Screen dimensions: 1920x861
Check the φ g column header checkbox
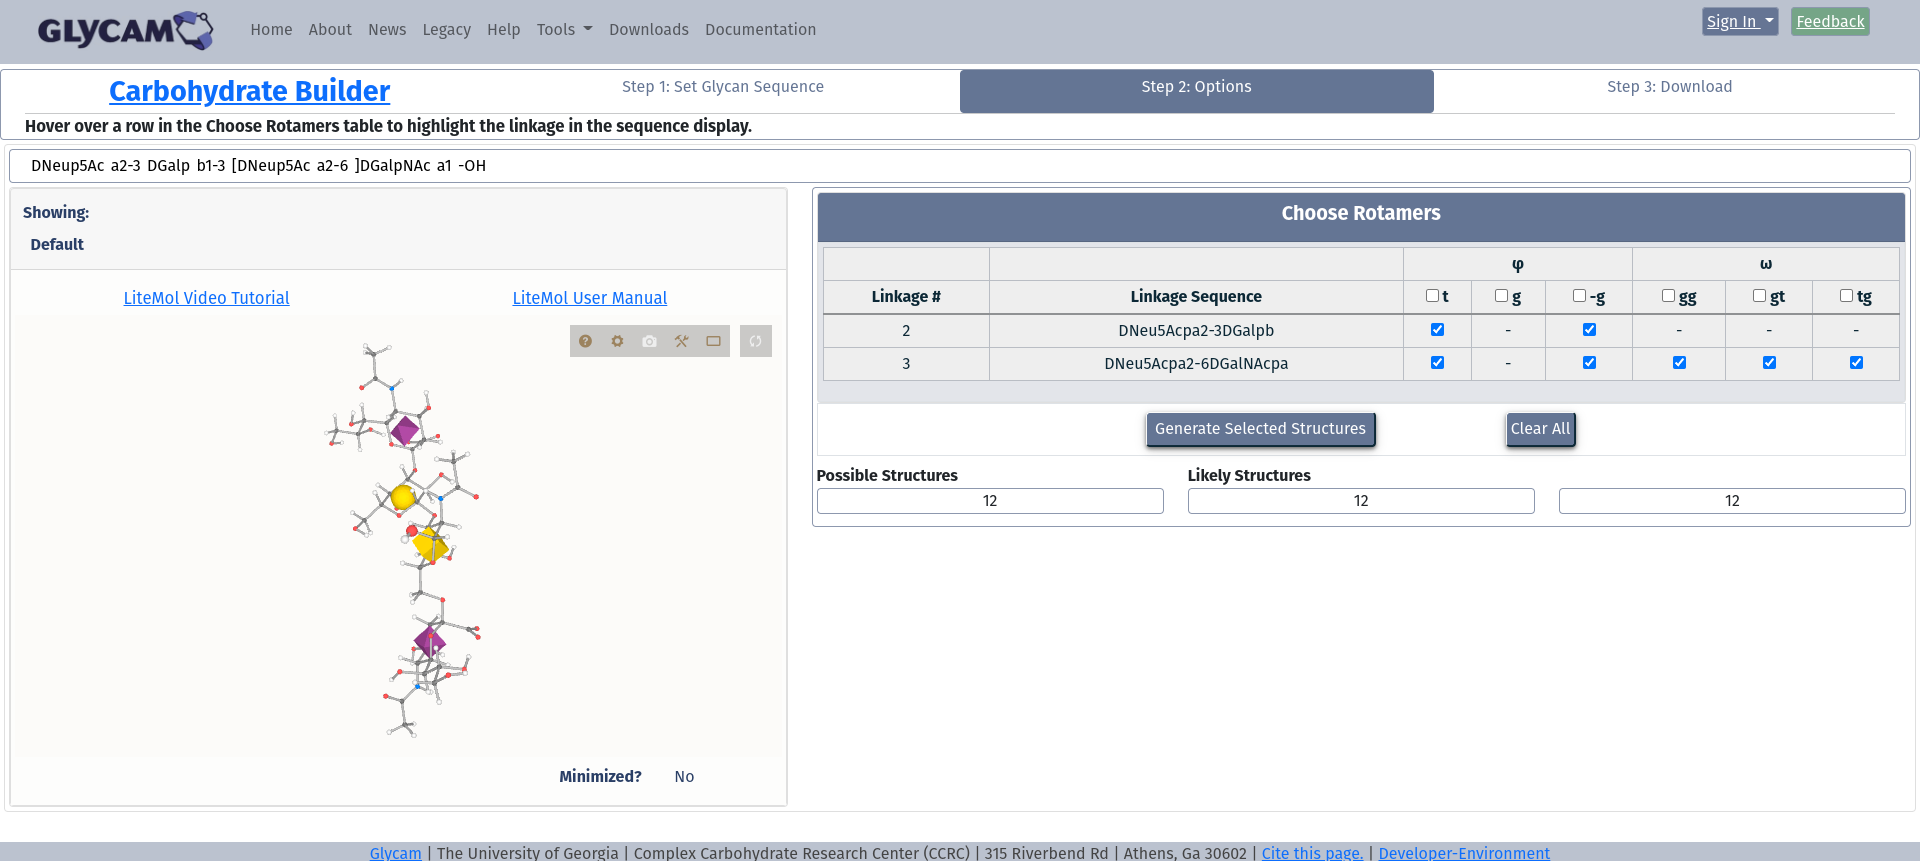tap(1501, 296)
